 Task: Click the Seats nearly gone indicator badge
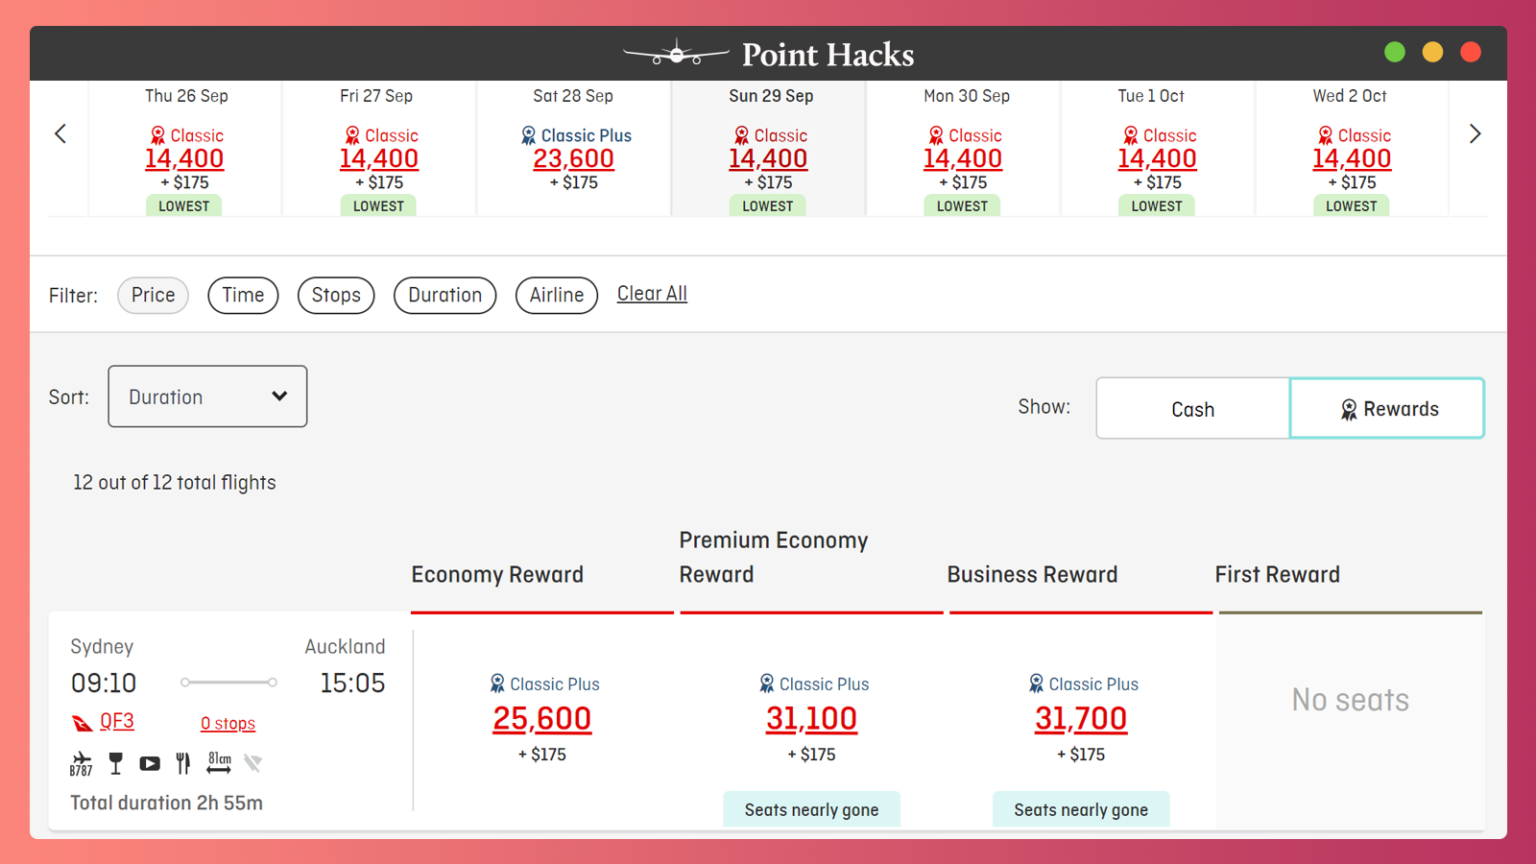click(811, 809)
